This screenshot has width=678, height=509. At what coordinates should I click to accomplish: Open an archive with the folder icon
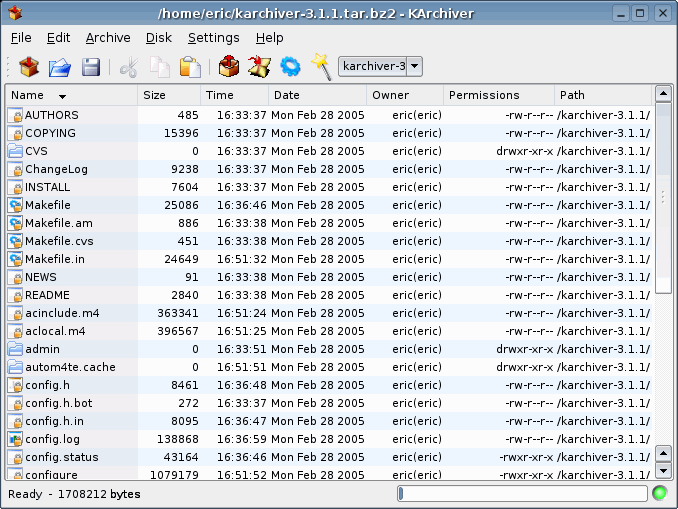point(60,67)
